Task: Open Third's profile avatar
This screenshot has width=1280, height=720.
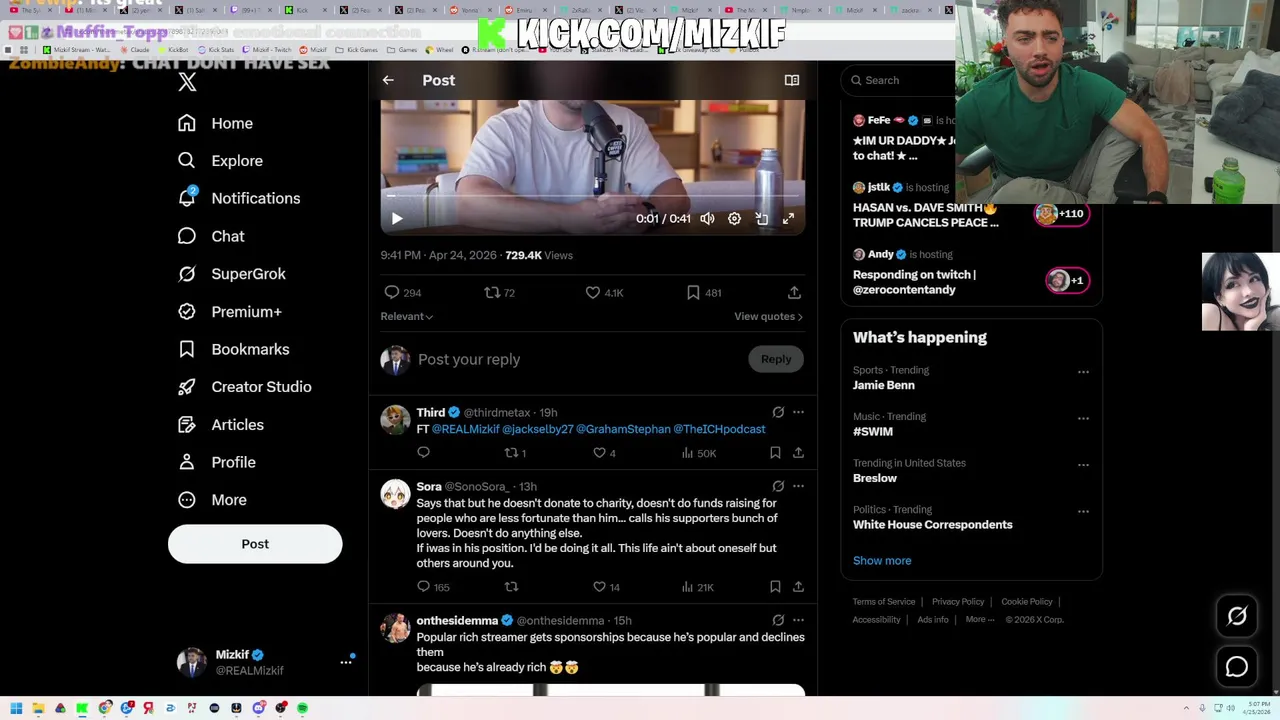Action: click(x=395, y=419)
